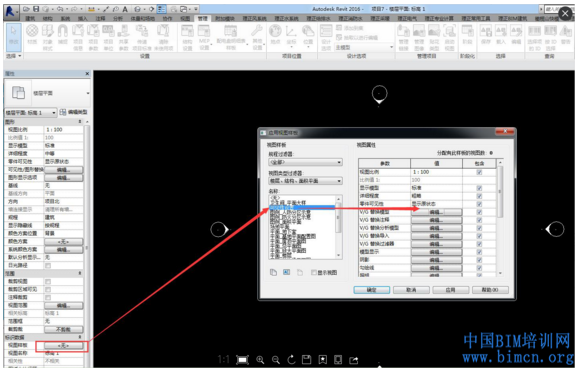The height and width of the screenshot is (371, 579).
Task: Open the view type filter dropdown
Action: 305,181
